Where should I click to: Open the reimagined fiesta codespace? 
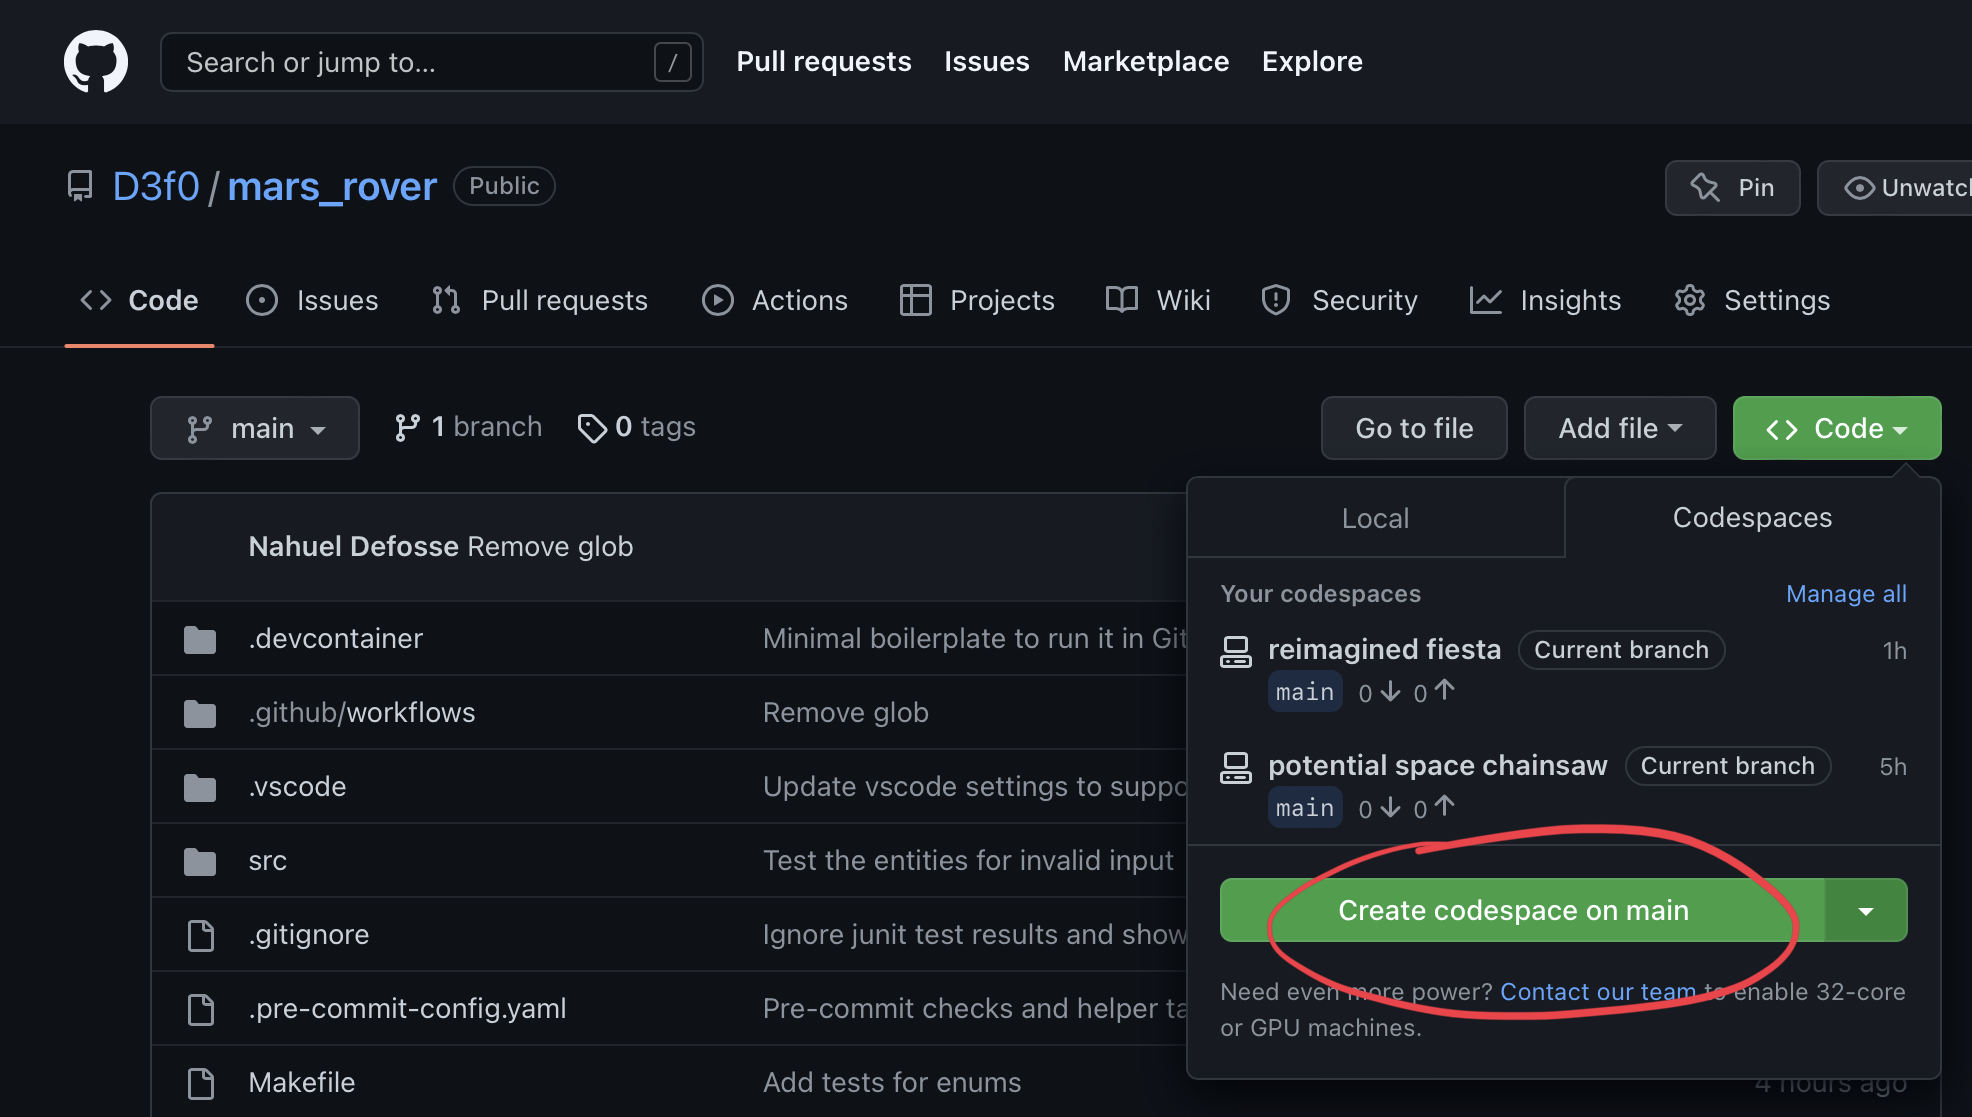1384,650
